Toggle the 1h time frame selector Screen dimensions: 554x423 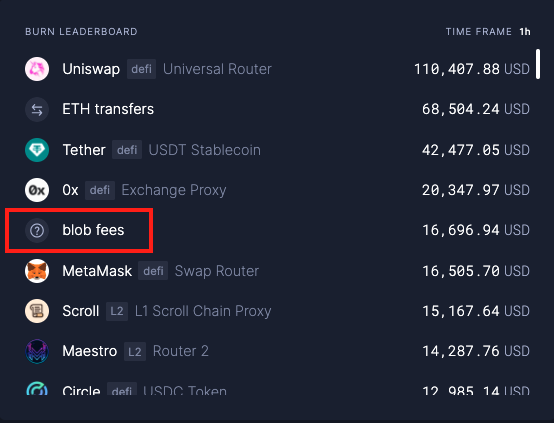[x=525, y=32]
